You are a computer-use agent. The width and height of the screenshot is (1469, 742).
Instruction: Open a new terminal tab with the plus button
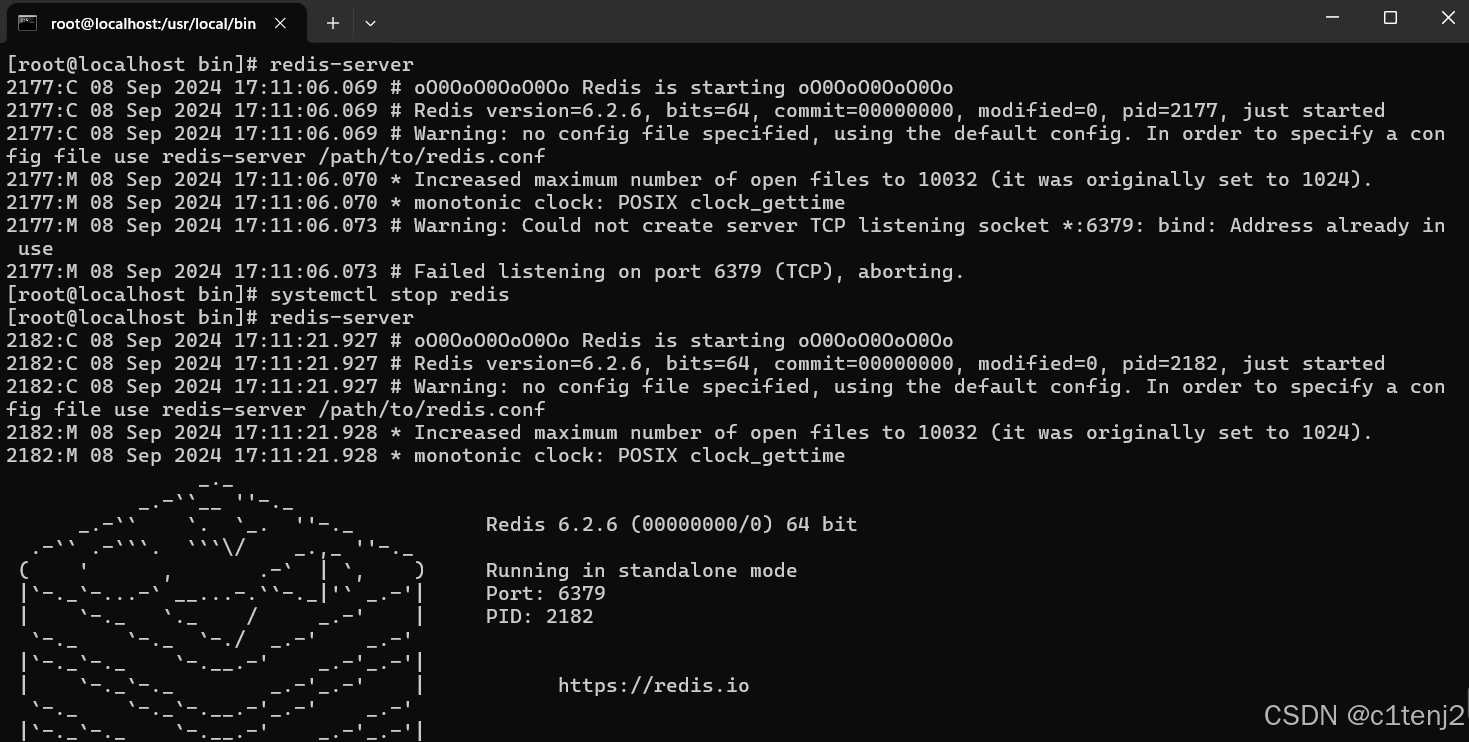tap(332, 22)
